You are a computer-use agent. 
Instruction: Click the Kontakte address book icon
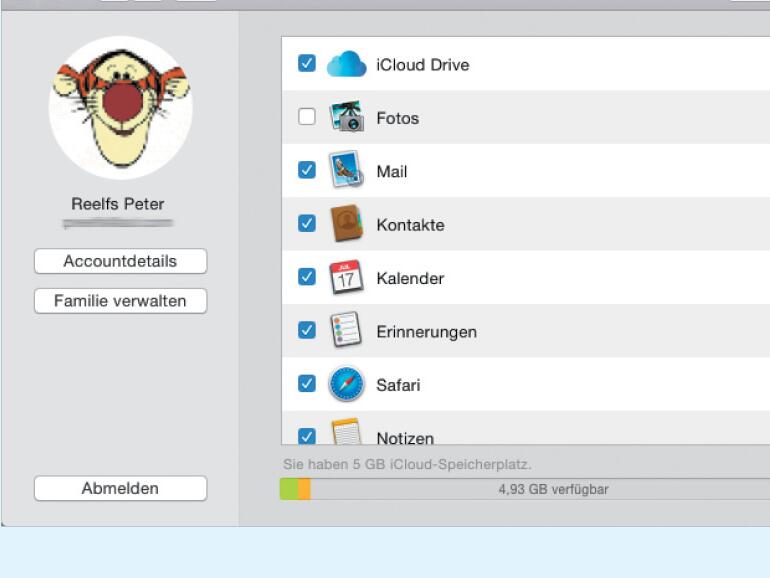coord(346,223)
